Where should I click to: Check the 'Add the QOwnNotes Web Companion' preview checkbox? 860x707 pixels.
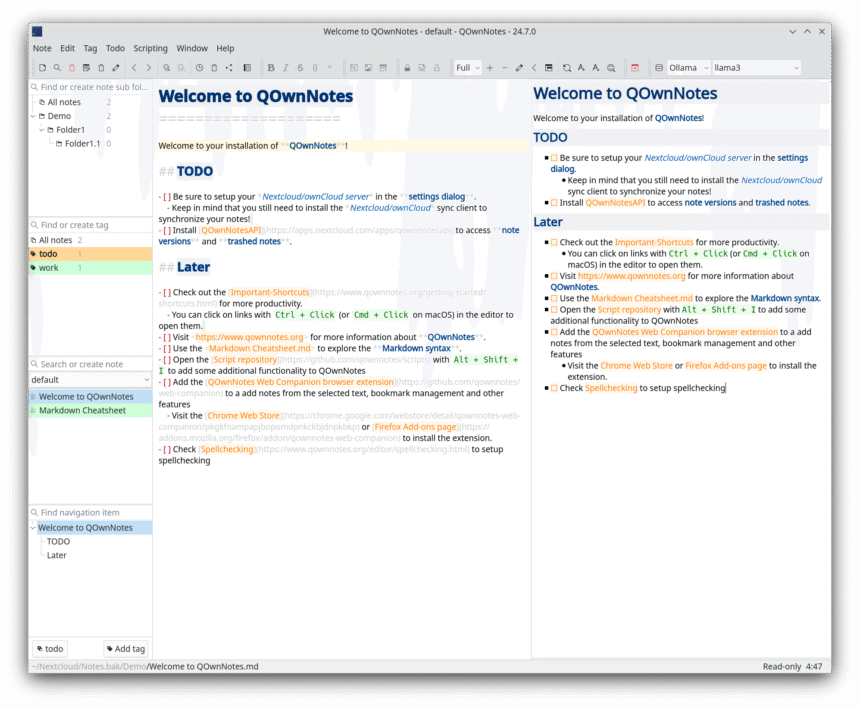pos(555,332)
